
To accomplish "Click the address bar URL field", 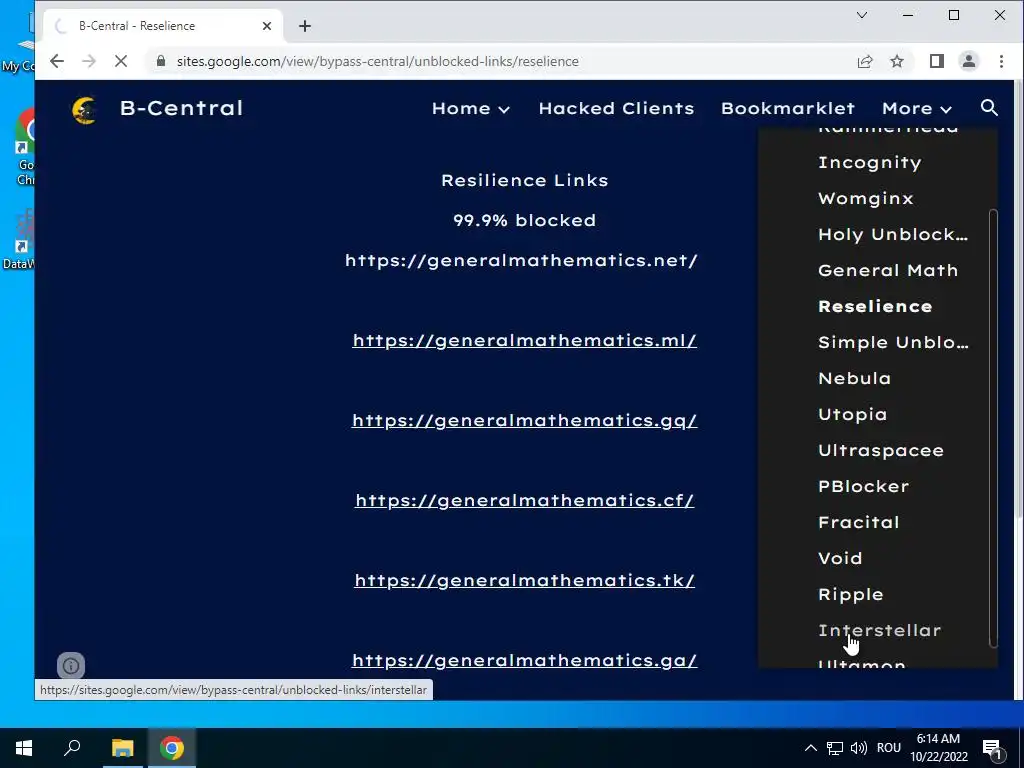I will tap(503, 61).
